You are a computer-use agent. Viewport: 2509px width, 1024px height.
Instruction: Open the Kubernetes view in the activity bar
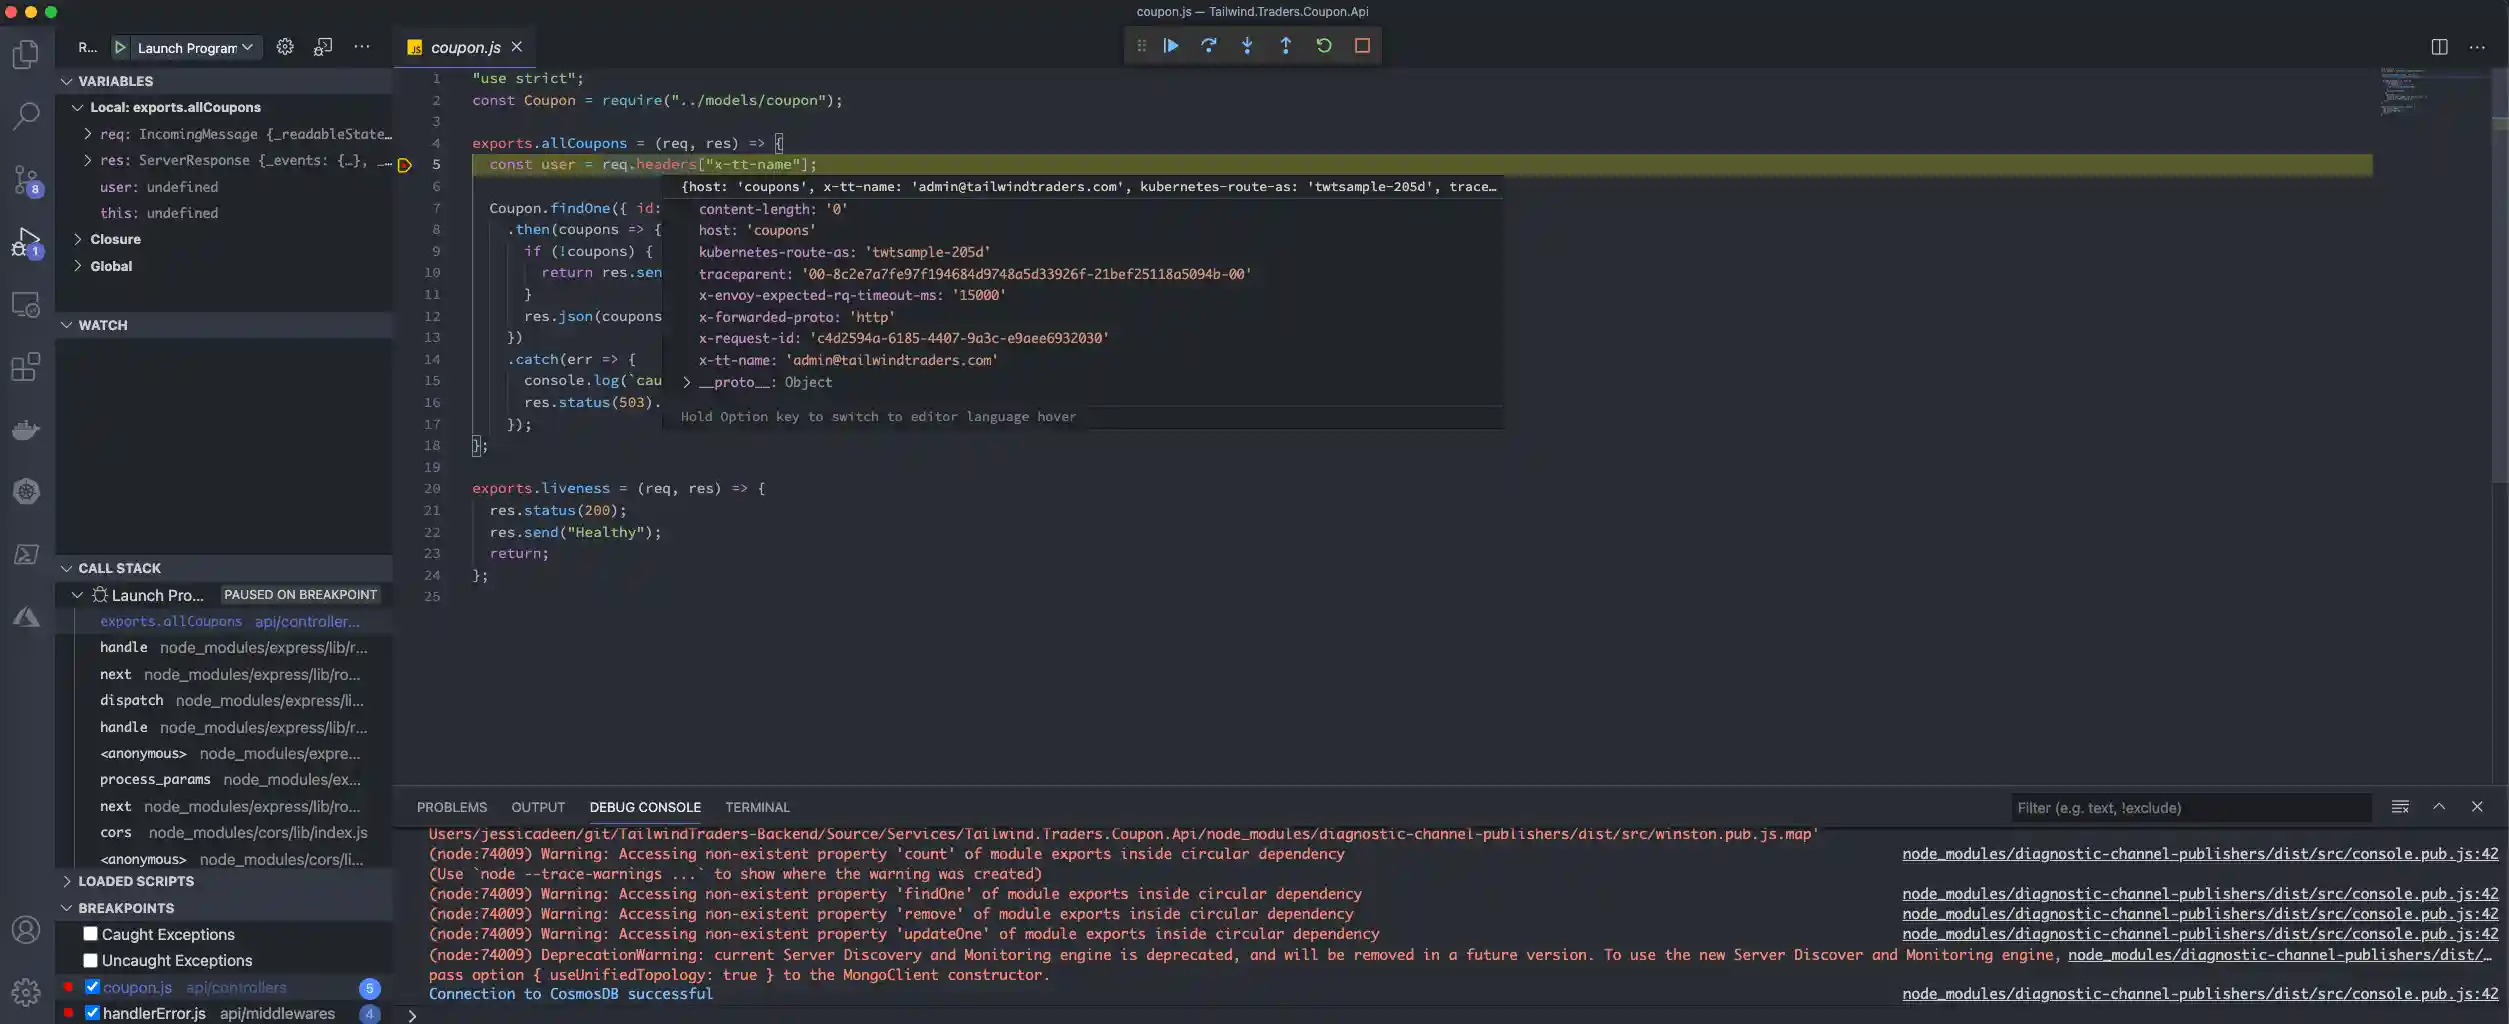26,491
